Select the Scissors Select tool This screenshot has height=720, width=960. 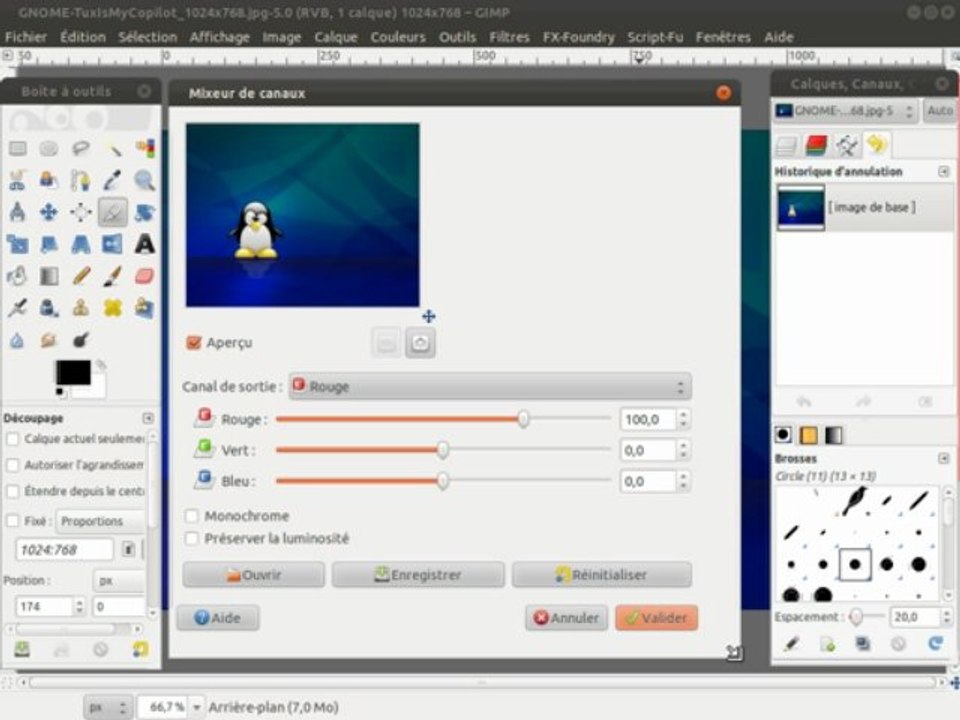[x=18, y=180]
